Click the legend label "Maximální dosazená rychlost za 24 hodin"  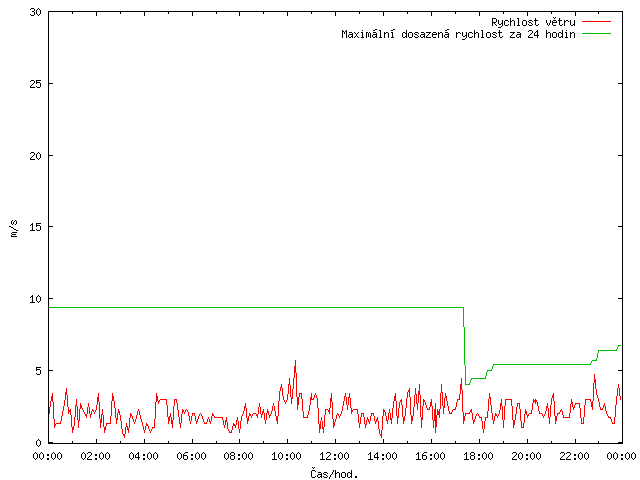click(458, 34)
